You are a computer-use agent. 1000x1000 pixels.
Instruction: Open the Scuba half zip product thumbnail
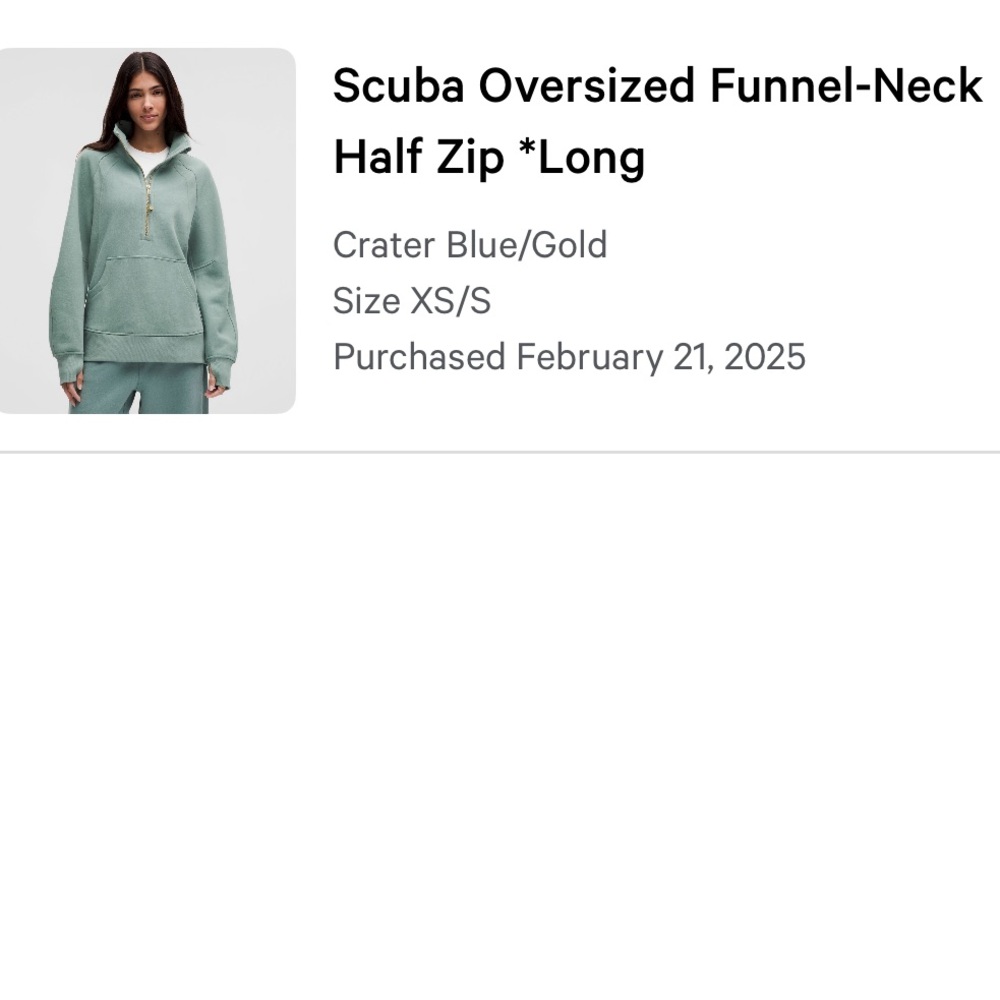tap(147, 231)
